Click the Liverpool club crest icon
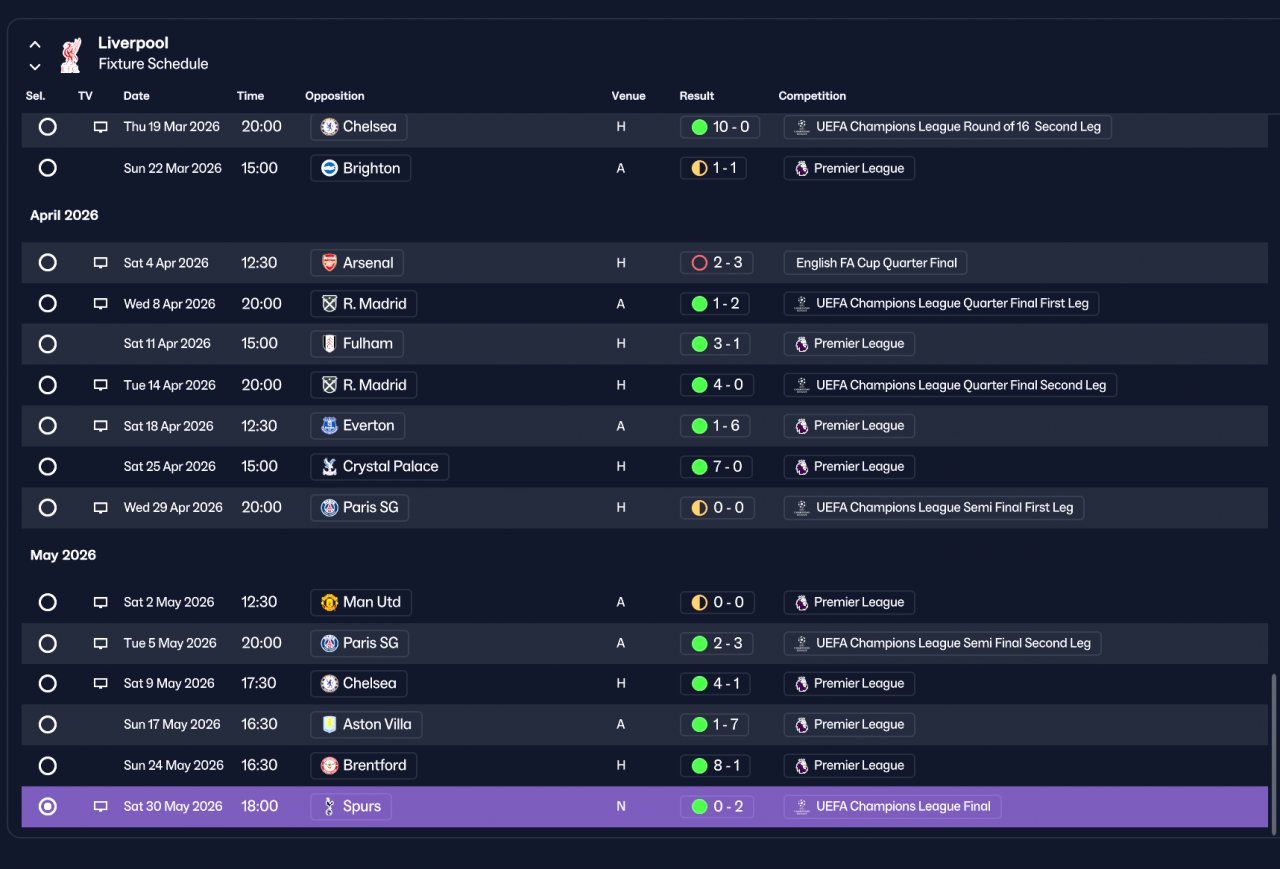This screenshot has height=869, width=1280. pos(70,54)
